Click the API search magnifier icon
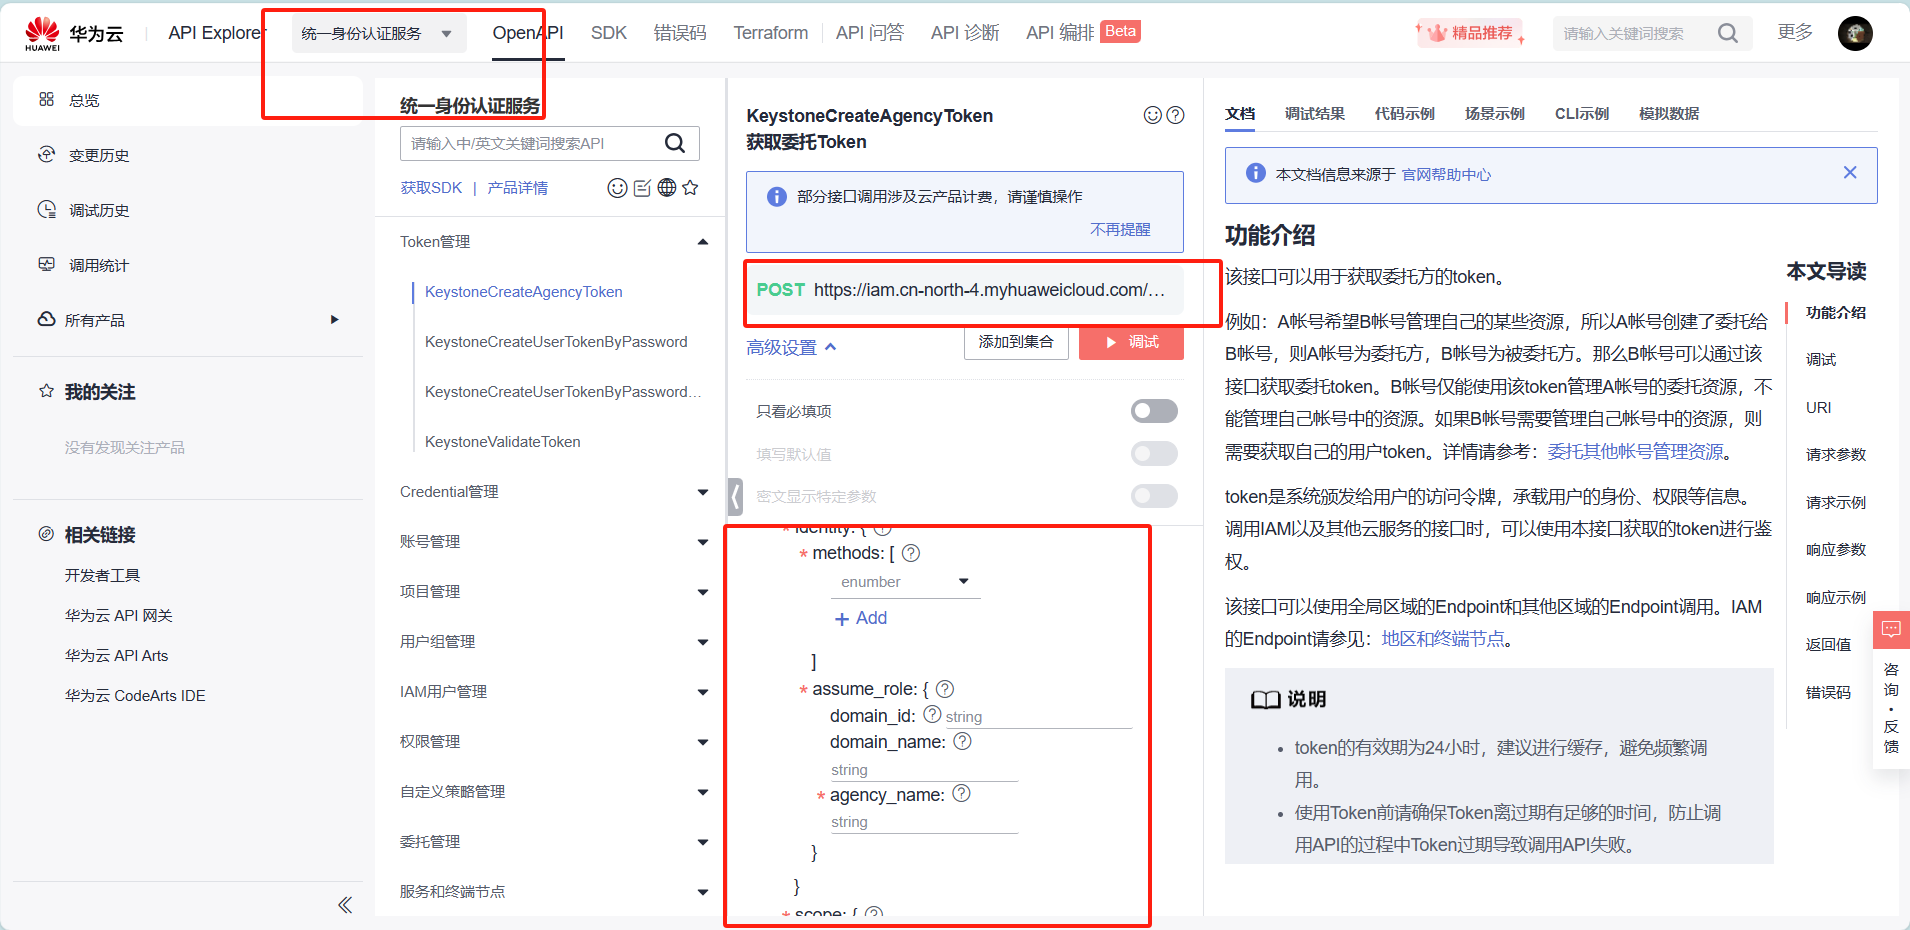Screen dimensions: 1910x930 pyautogui.click(x=675, y=143)
